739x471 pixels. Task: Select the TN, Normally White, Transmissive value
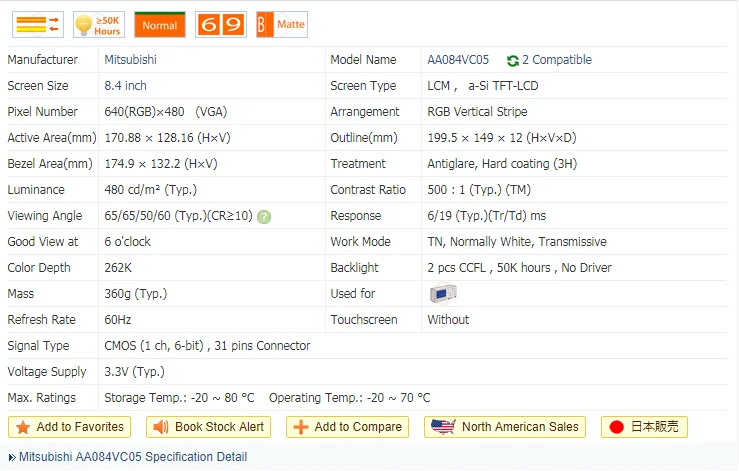coord(517,241)
